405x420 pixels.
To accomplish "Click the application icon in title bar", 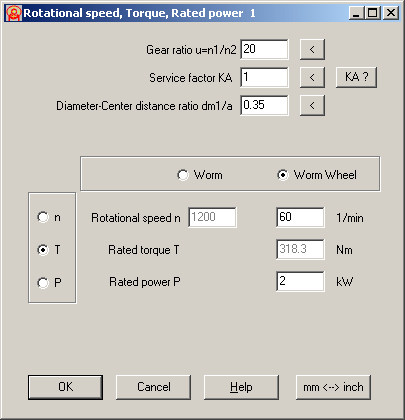I will point(14,13).
